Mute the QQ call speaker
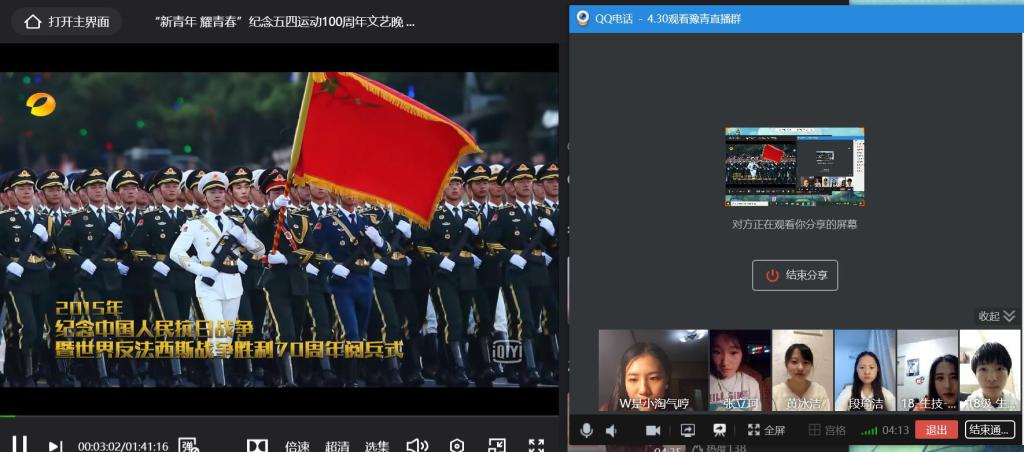Screen dimensions: 1024x452 click(611, 430)
